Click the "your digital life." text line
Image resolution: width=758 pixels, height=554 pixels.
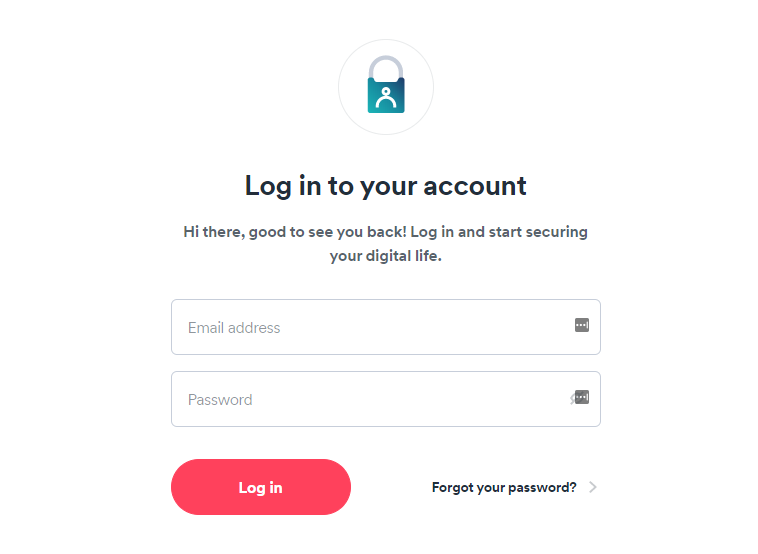385,256
